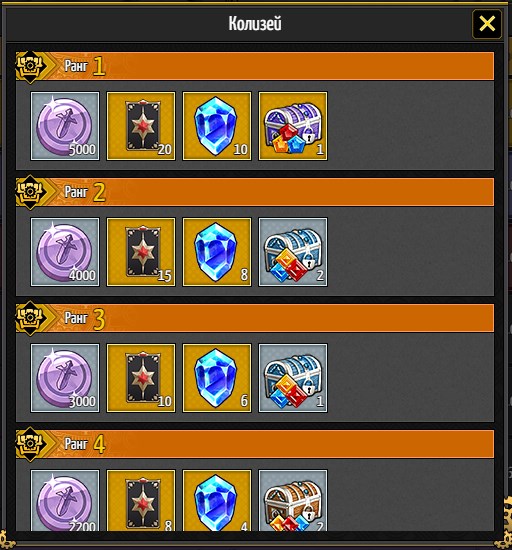Viewport: 512px width, 550px height.
Task: Open the Rank 3 blue gem chest
Action: [293, 378]
